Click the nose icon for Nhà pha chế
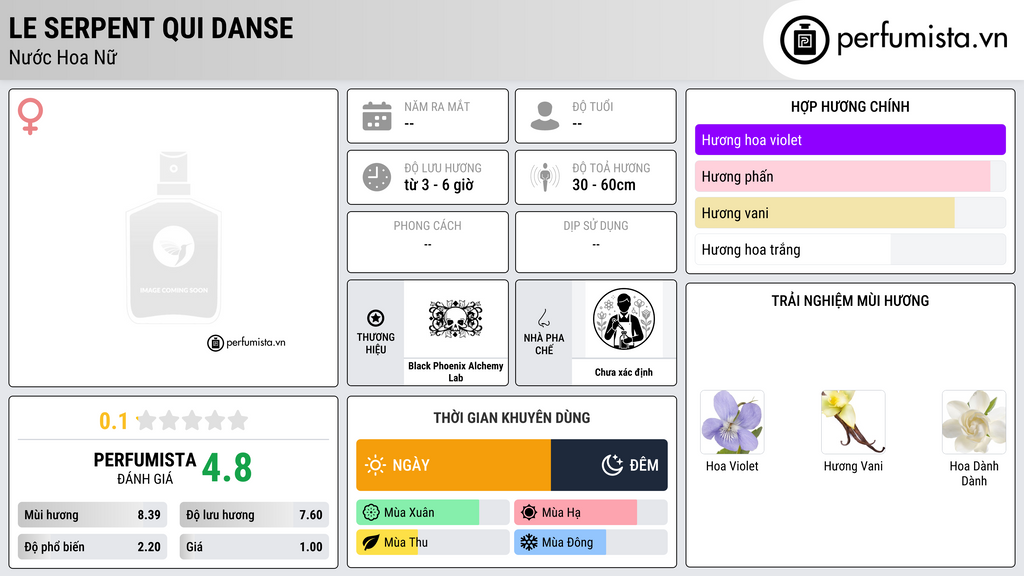Image resolution: width=1024 pixels, height=576 pixels. pos(543,318)
